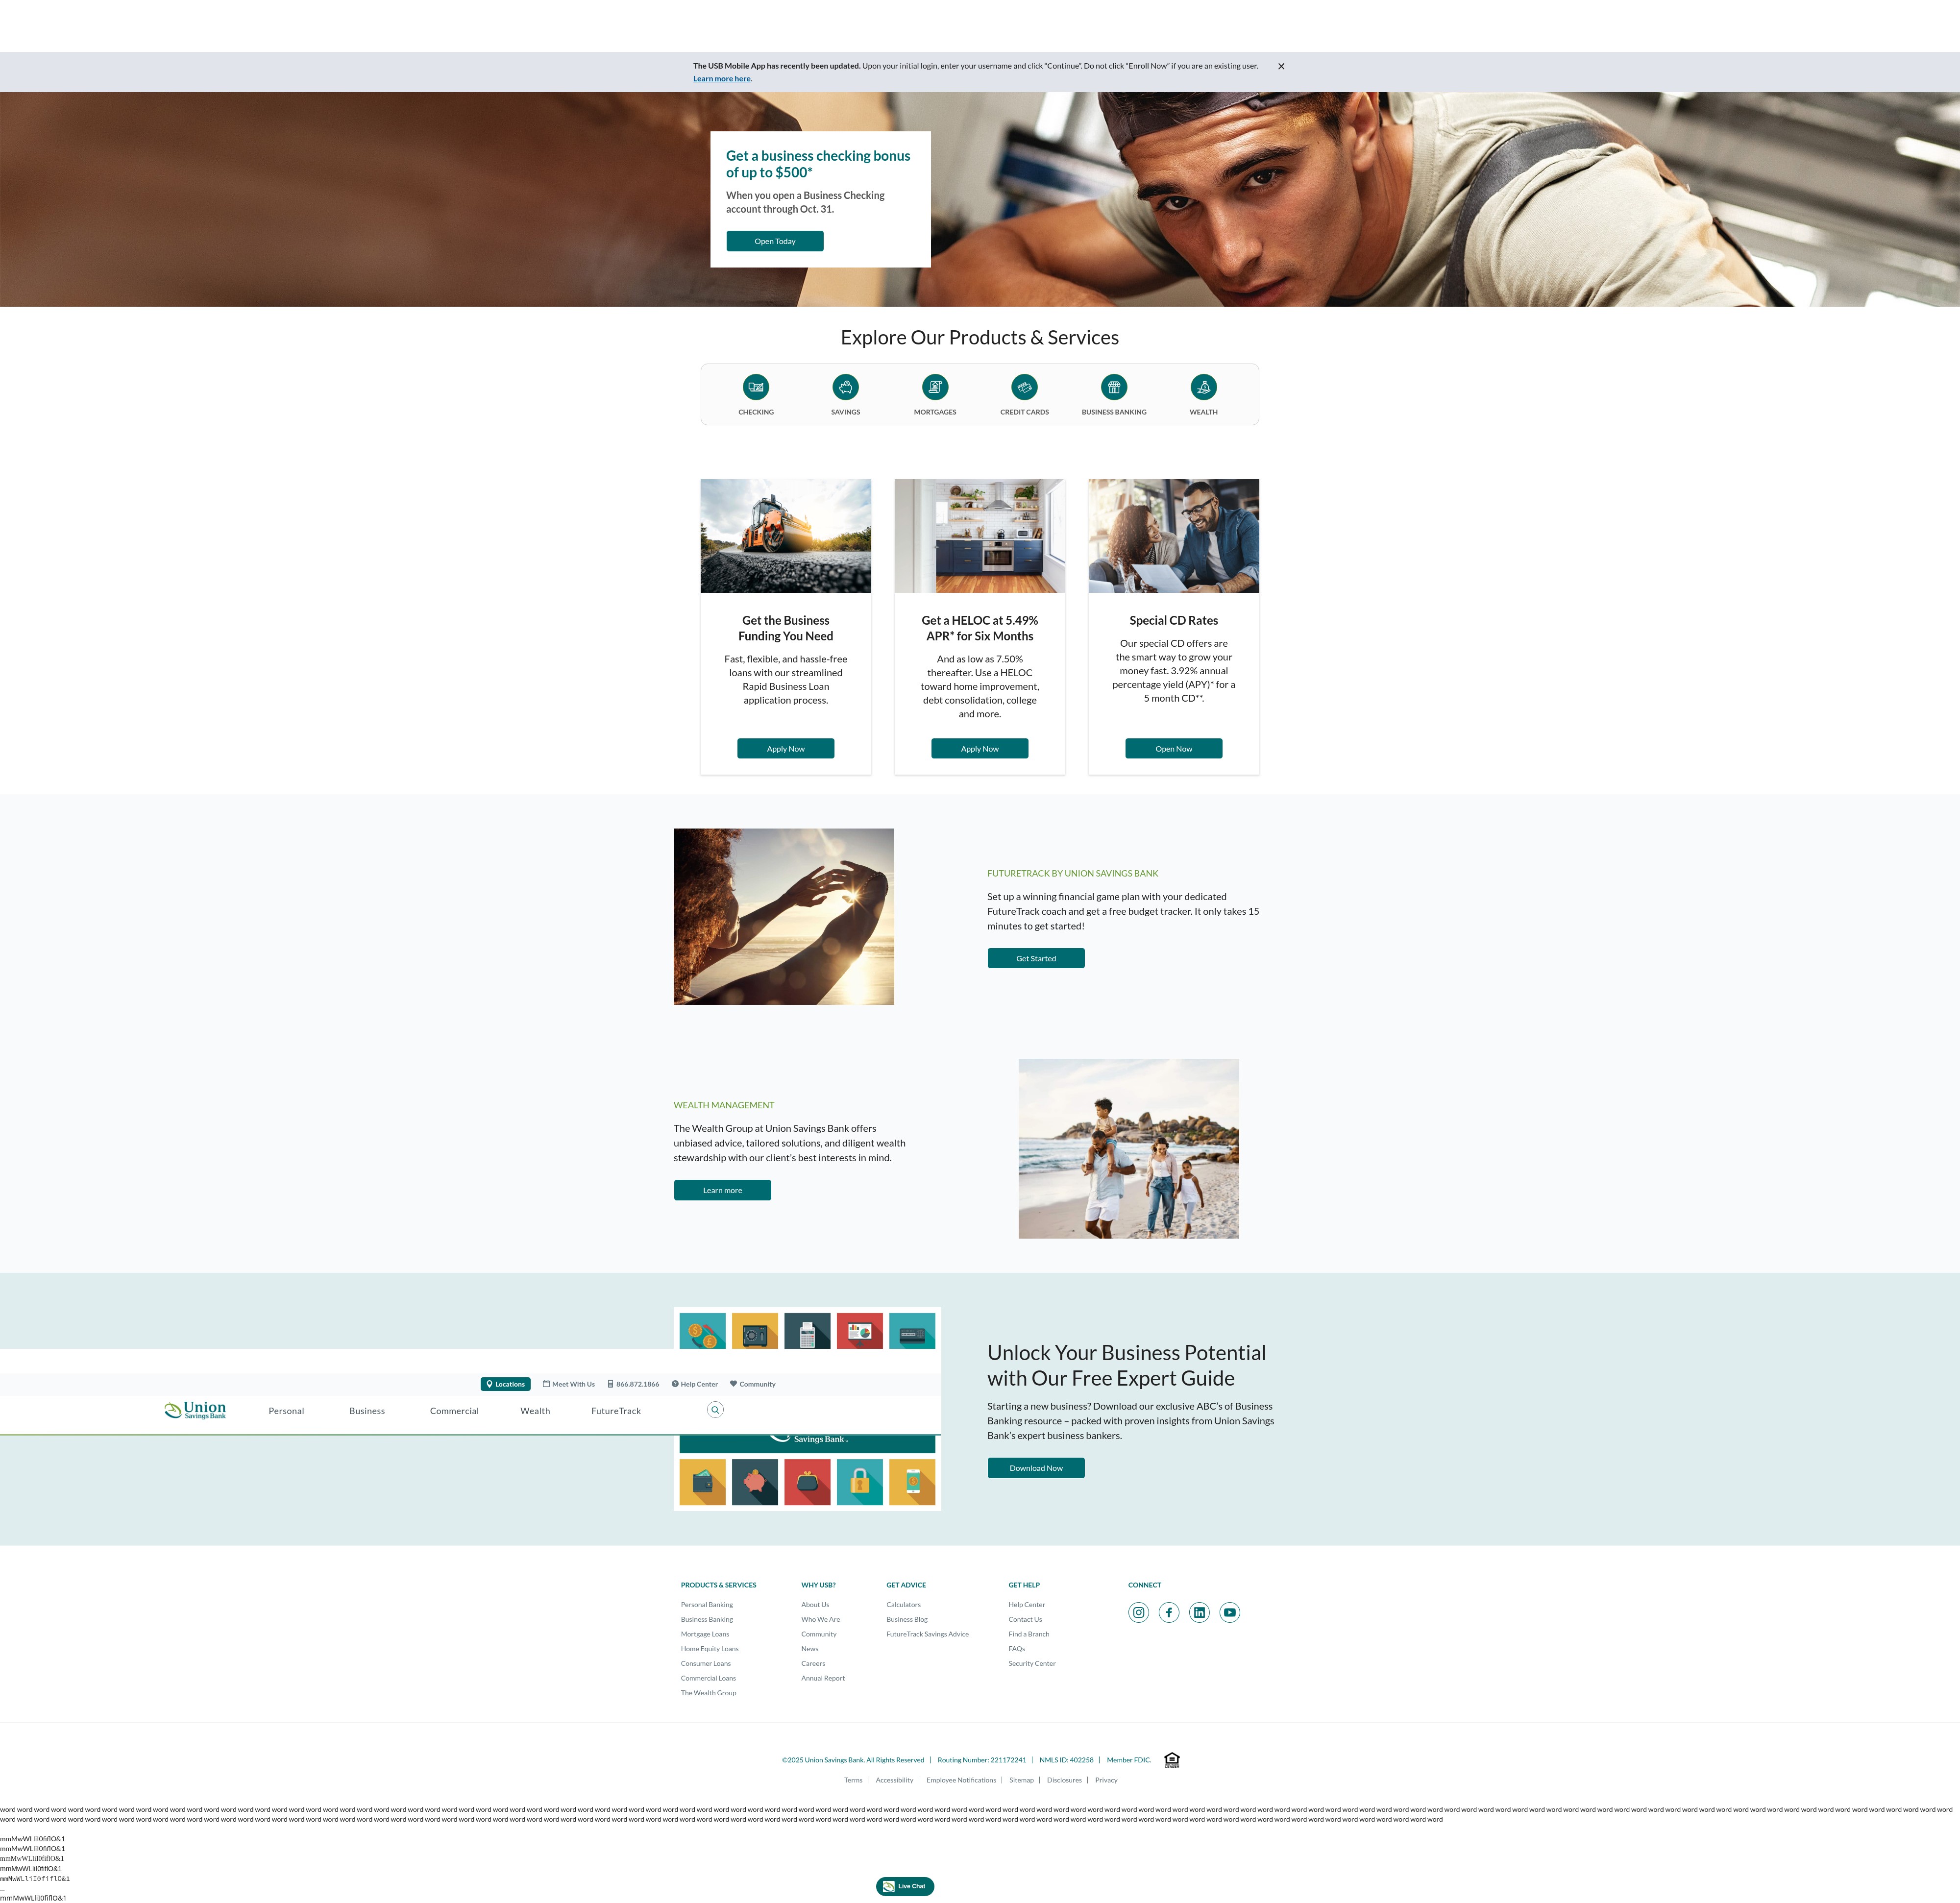The height and width of the screenshot is (1903, 1960).
Task: Open the Employee Notifications link
Action: pyautogui.click(x=961, y=1780)
